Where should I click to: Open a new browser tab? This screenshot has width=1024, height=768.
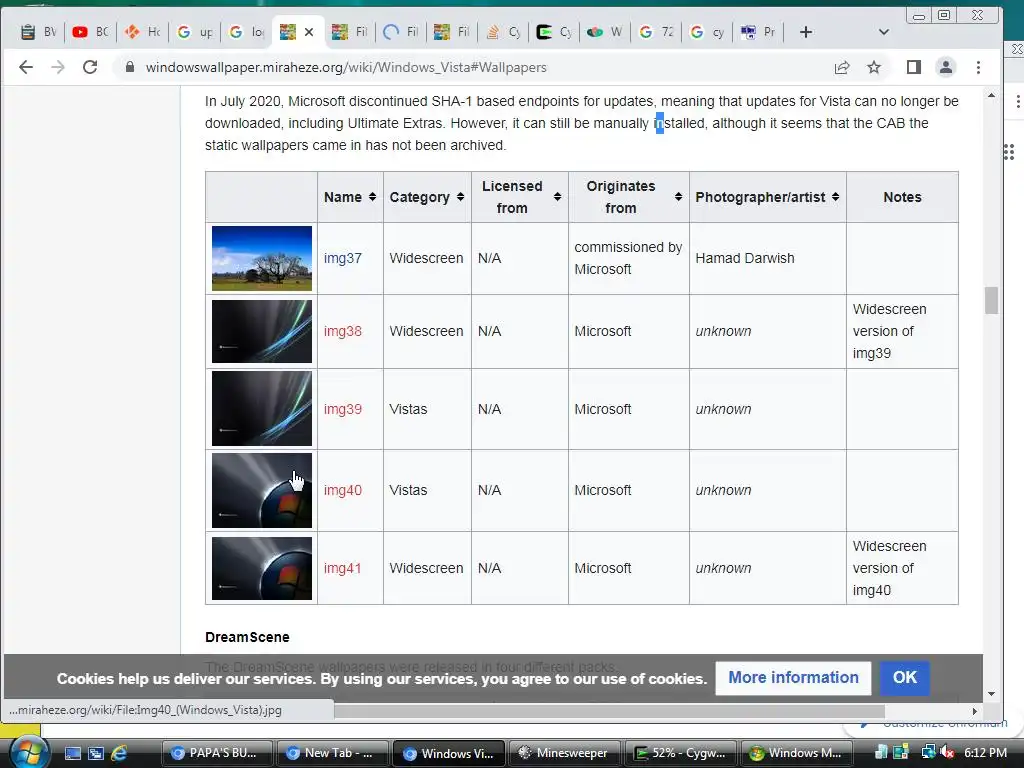[806, 32]
